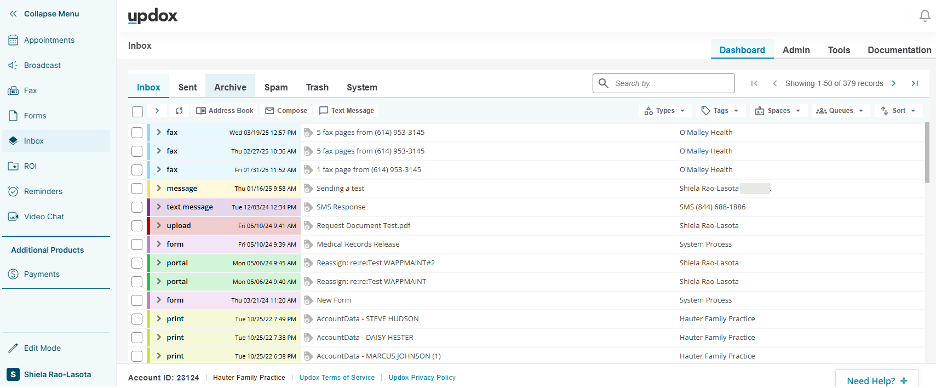
Task: Select the AccountData - STEVE HUDSON checkbox
Action: (x=137, y=319)
